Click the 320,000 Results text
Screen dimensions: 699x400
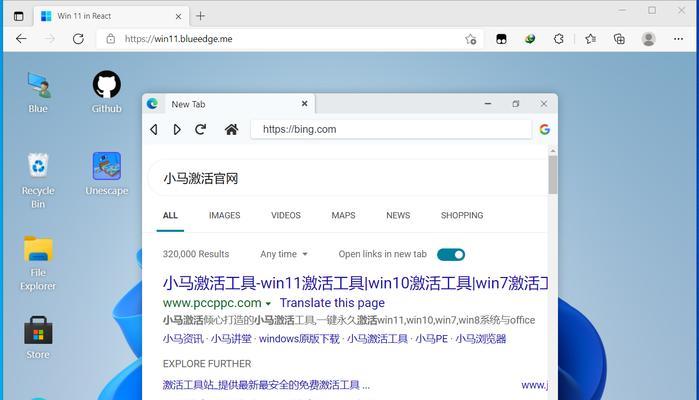[196, 254]
